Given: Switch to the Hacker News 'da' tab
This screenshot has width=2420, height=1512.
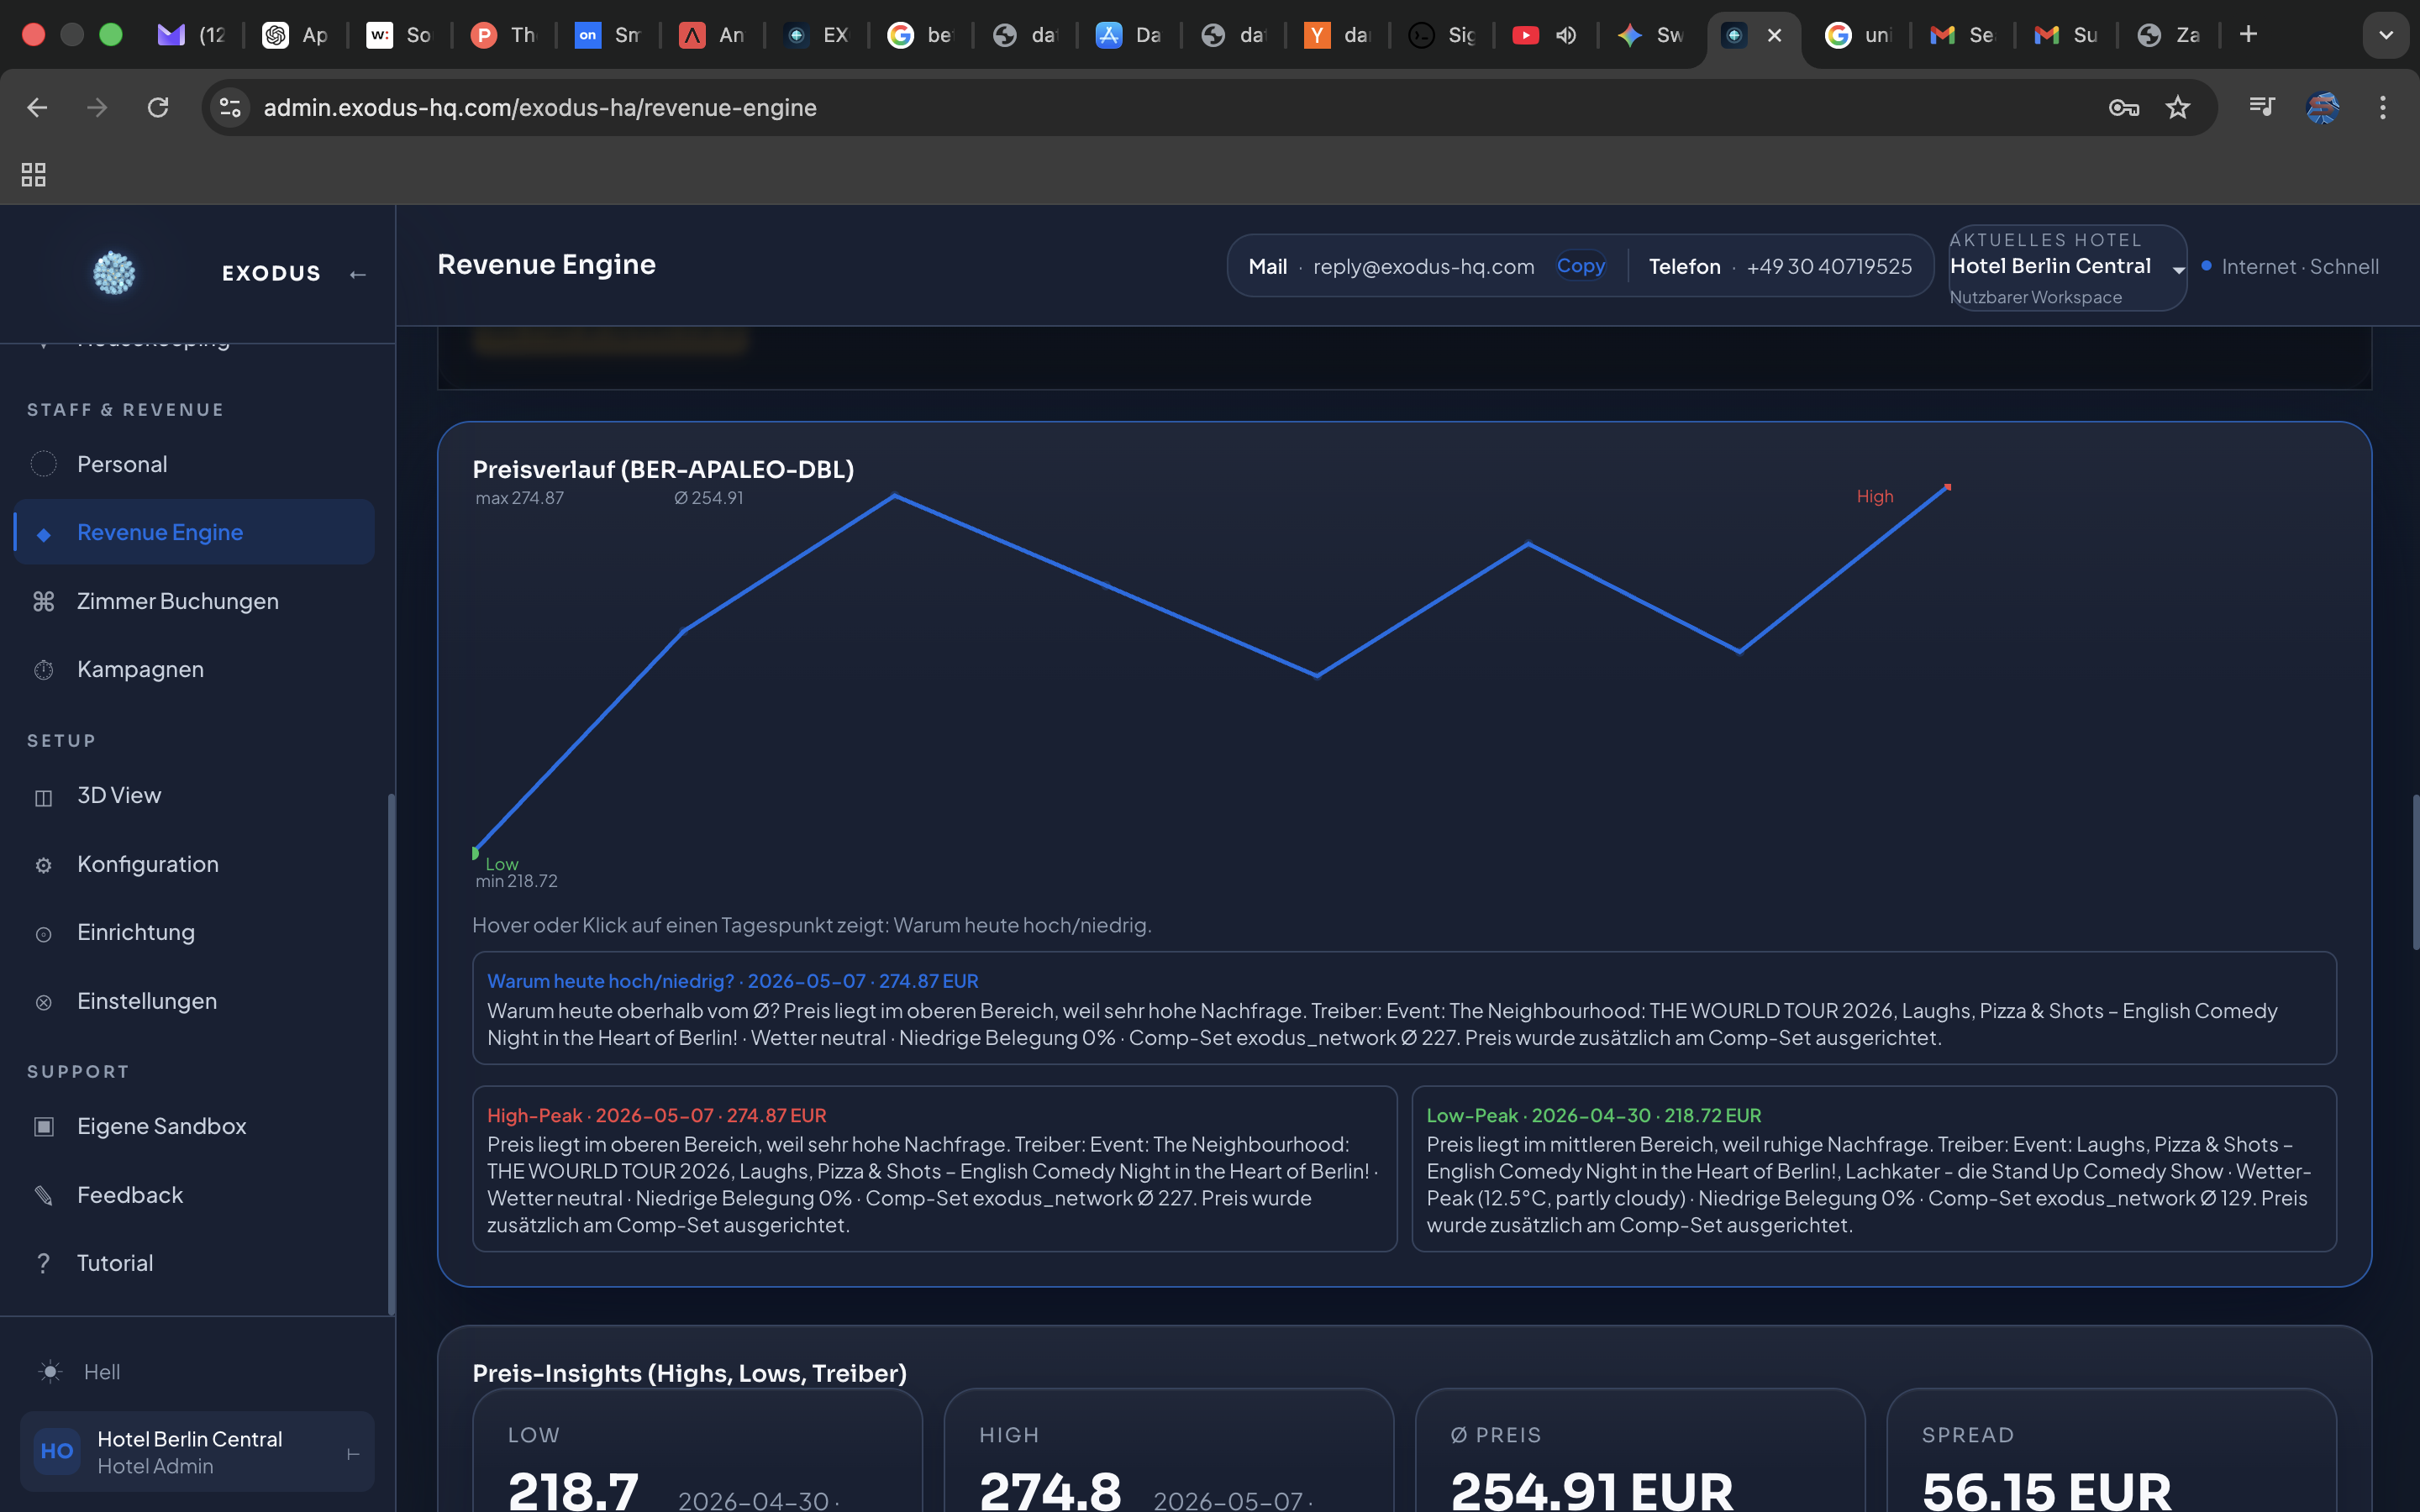Looking at the screenshot, I should point(1338,35).
